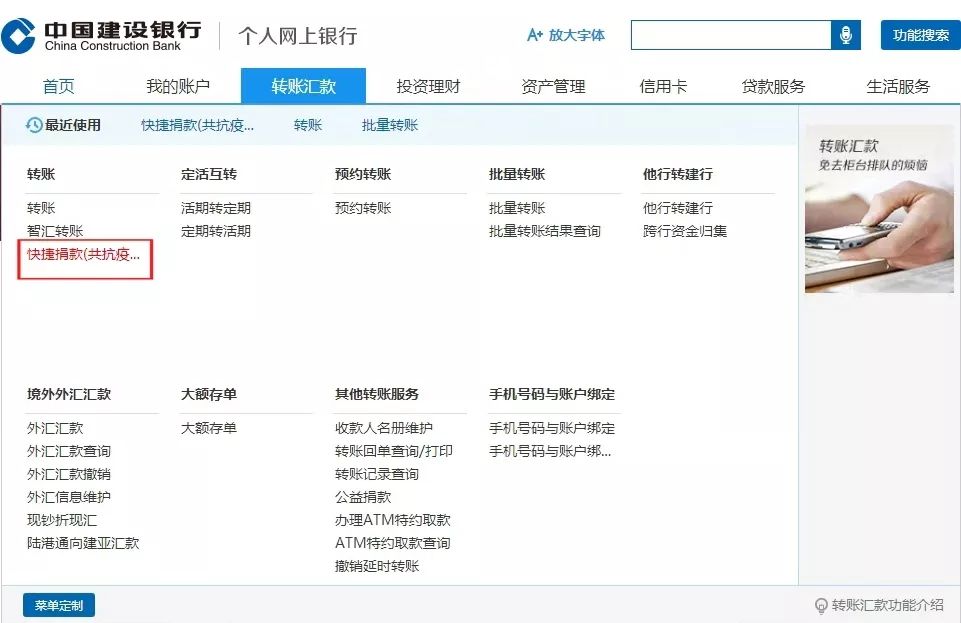Click the 最近使用 recent use clock icon
961x623 pixels.
pos(32,126)
